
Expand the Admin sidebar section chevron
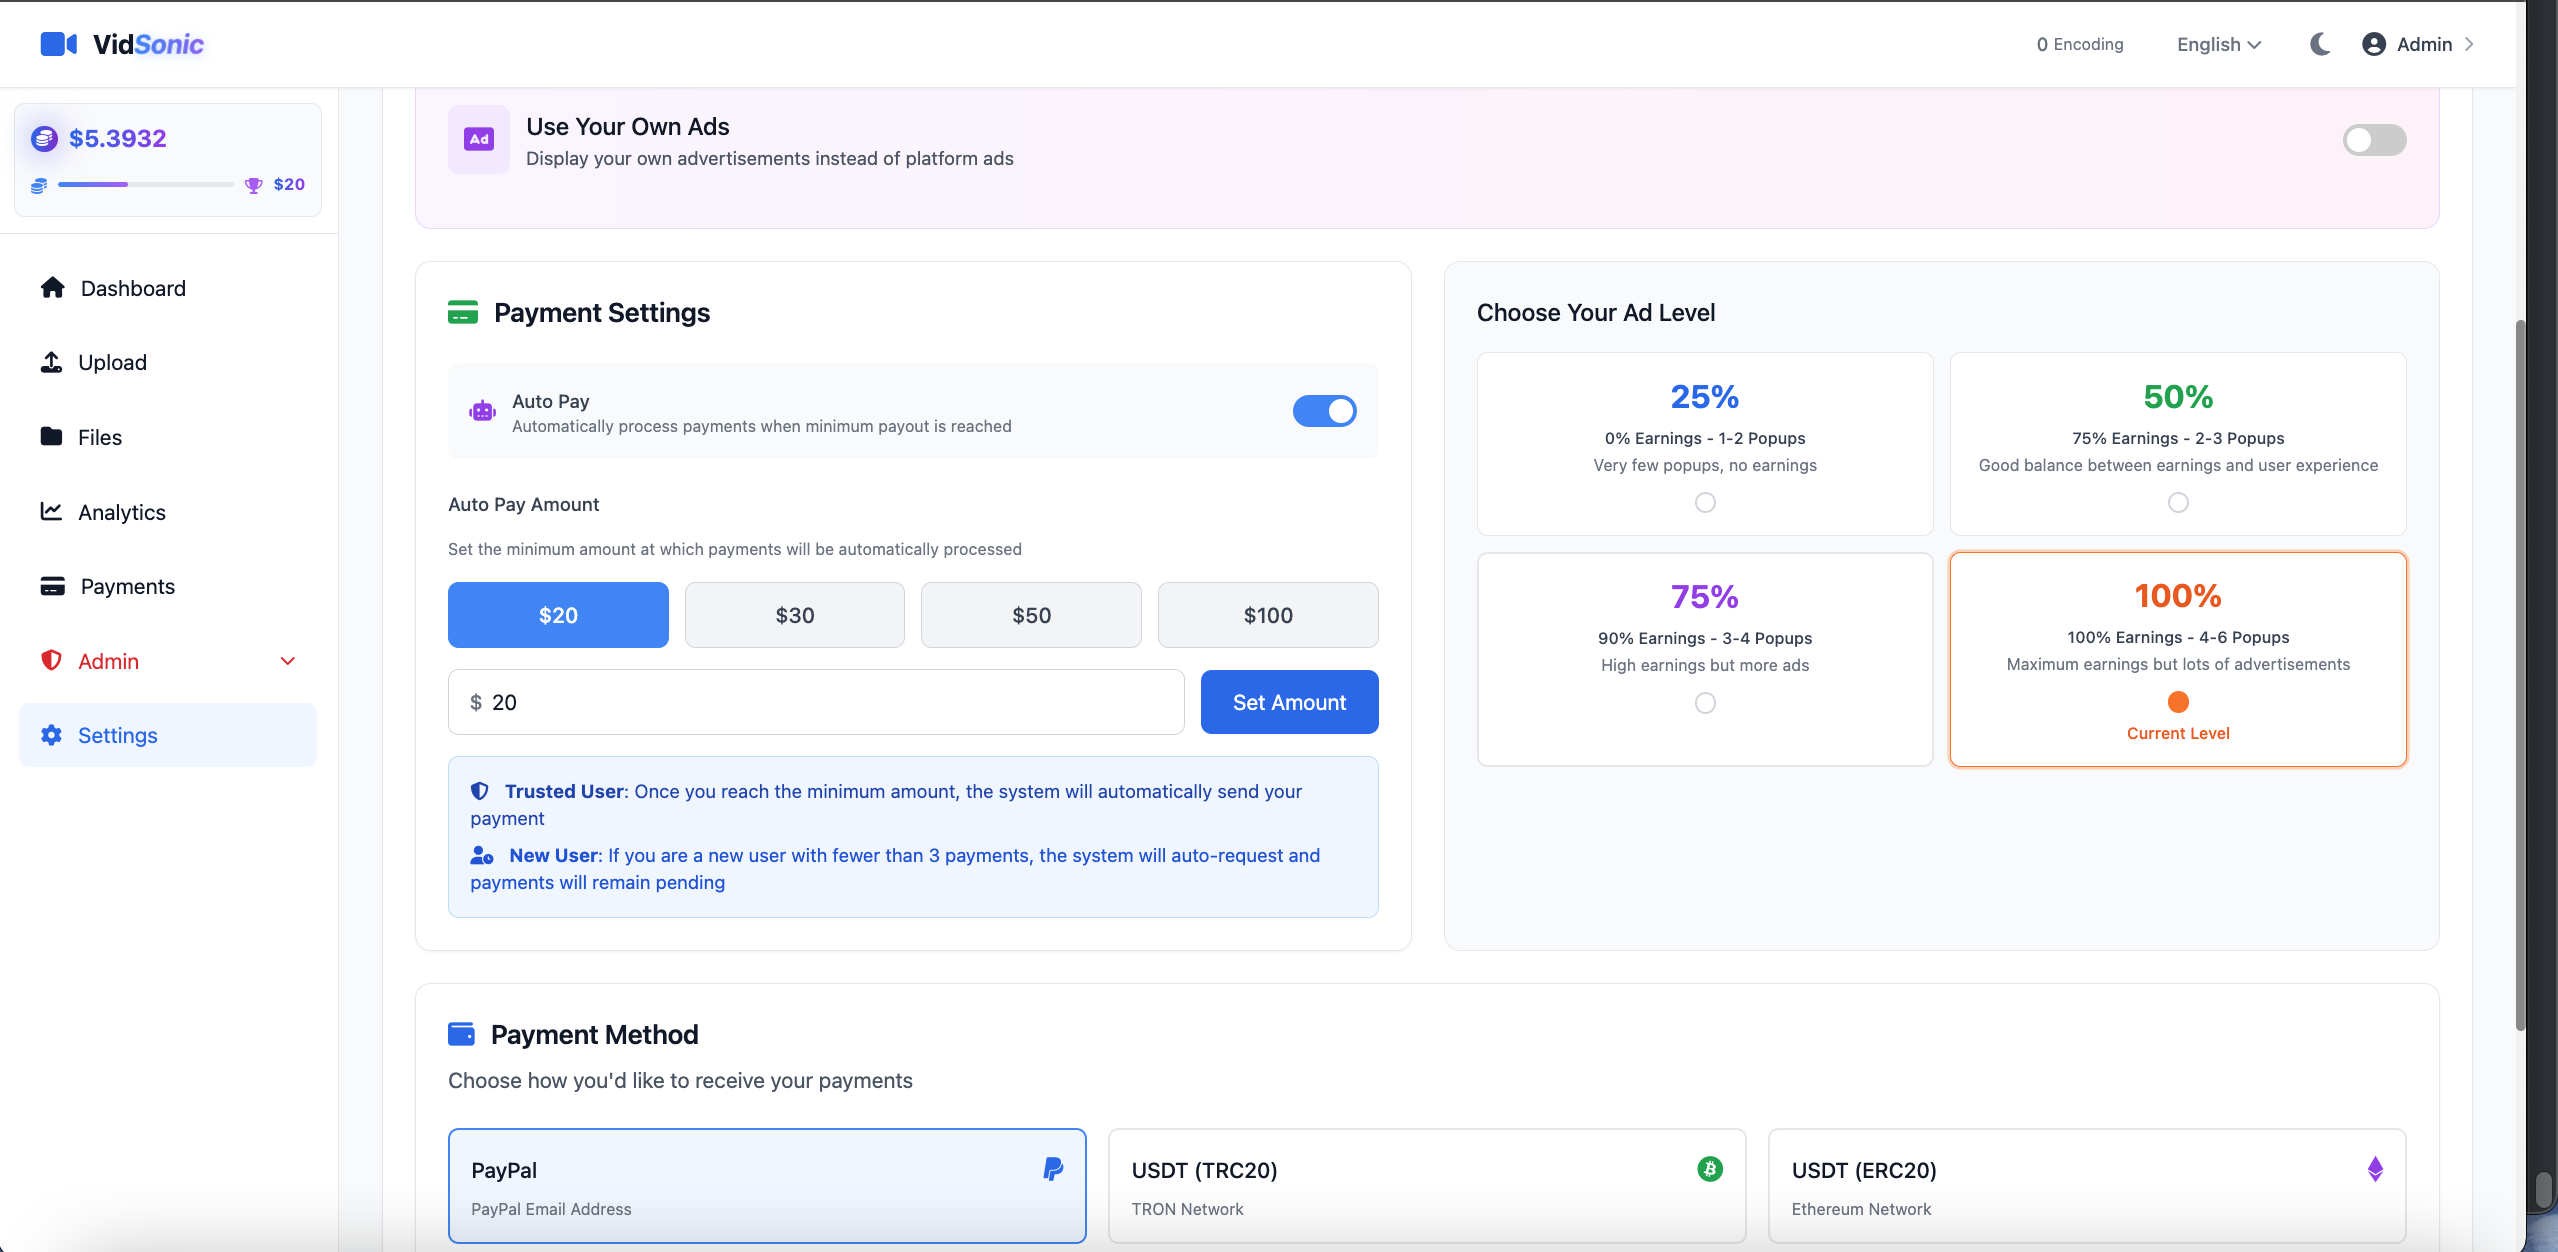tap(288, 661)
